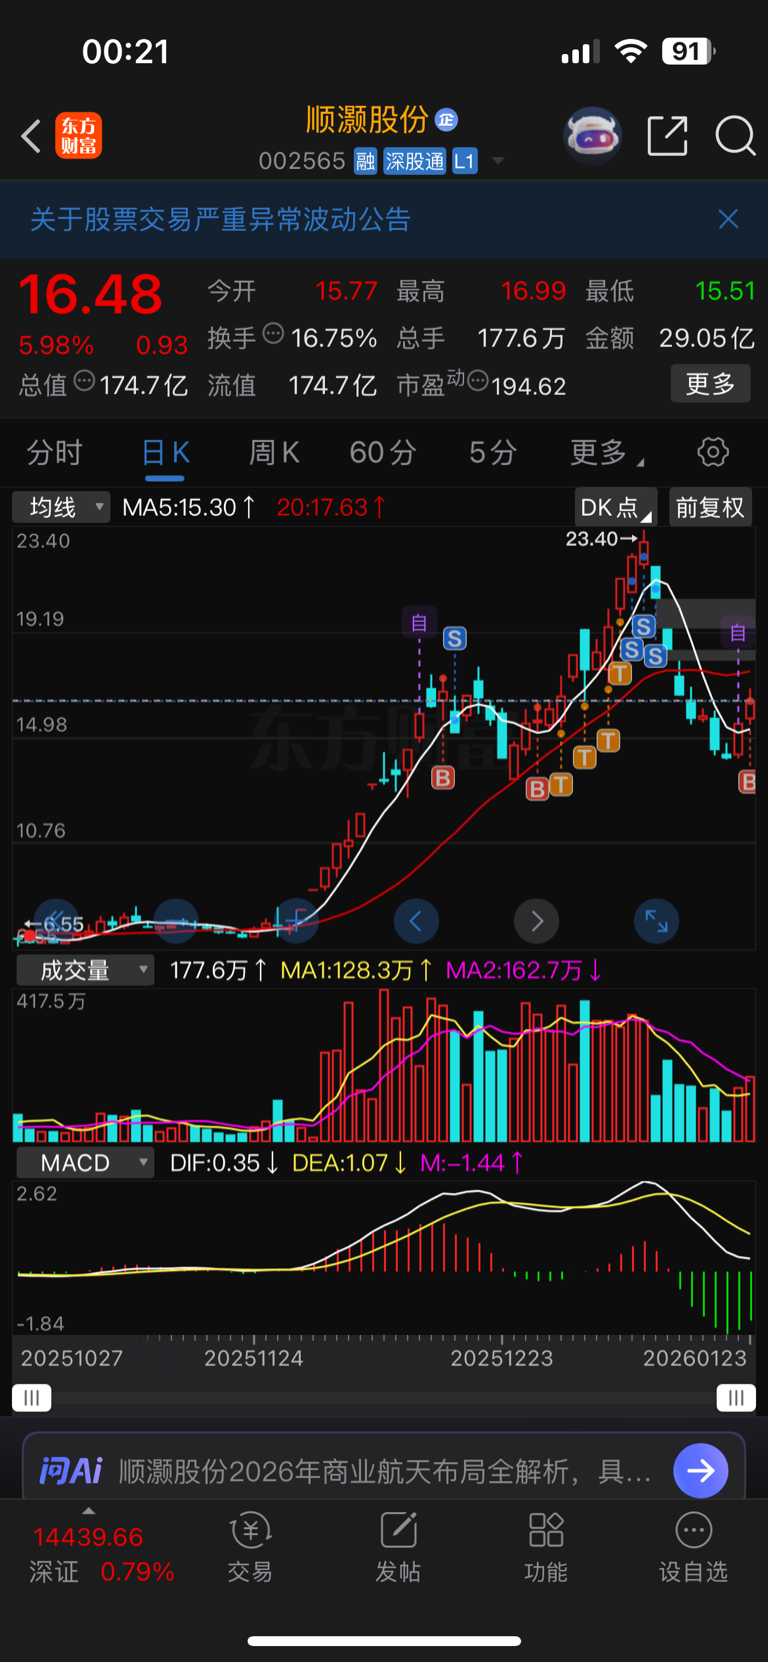The width and height of the screenshot is (768, 1663).
Task: Open the 交易 trade tab
Action: [x=250, y=1547]
